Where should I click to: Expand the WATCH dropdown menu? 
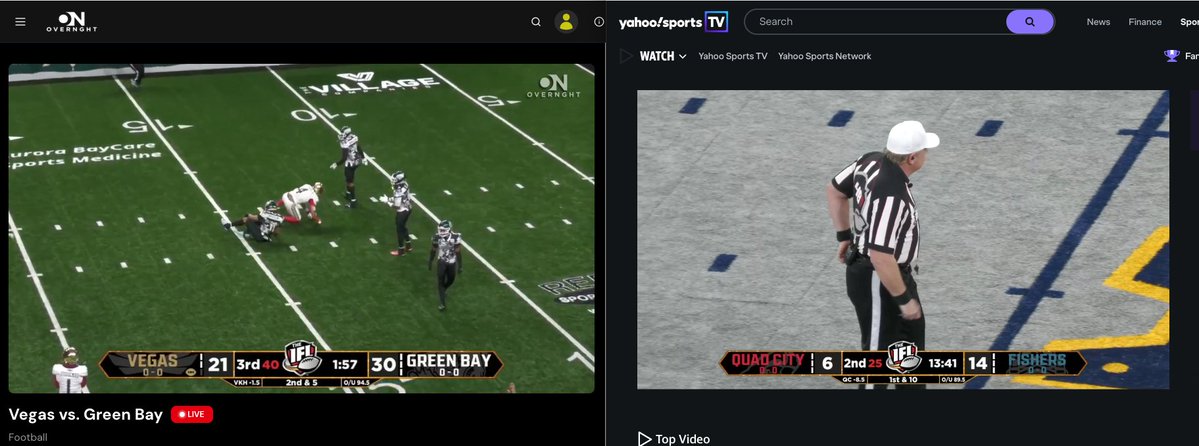pos(663,56)
